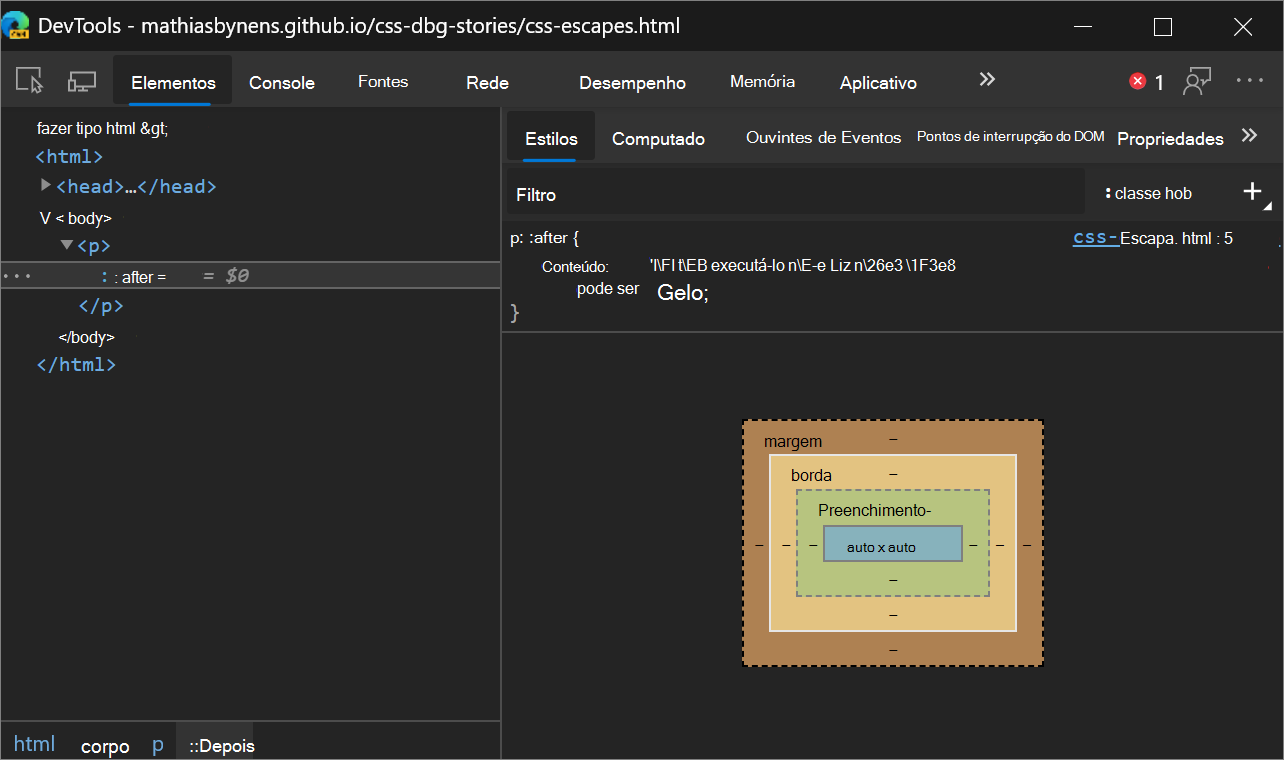Select the Elementos tab
Screen dimensions: 1284x760
(x=173, y=83)
